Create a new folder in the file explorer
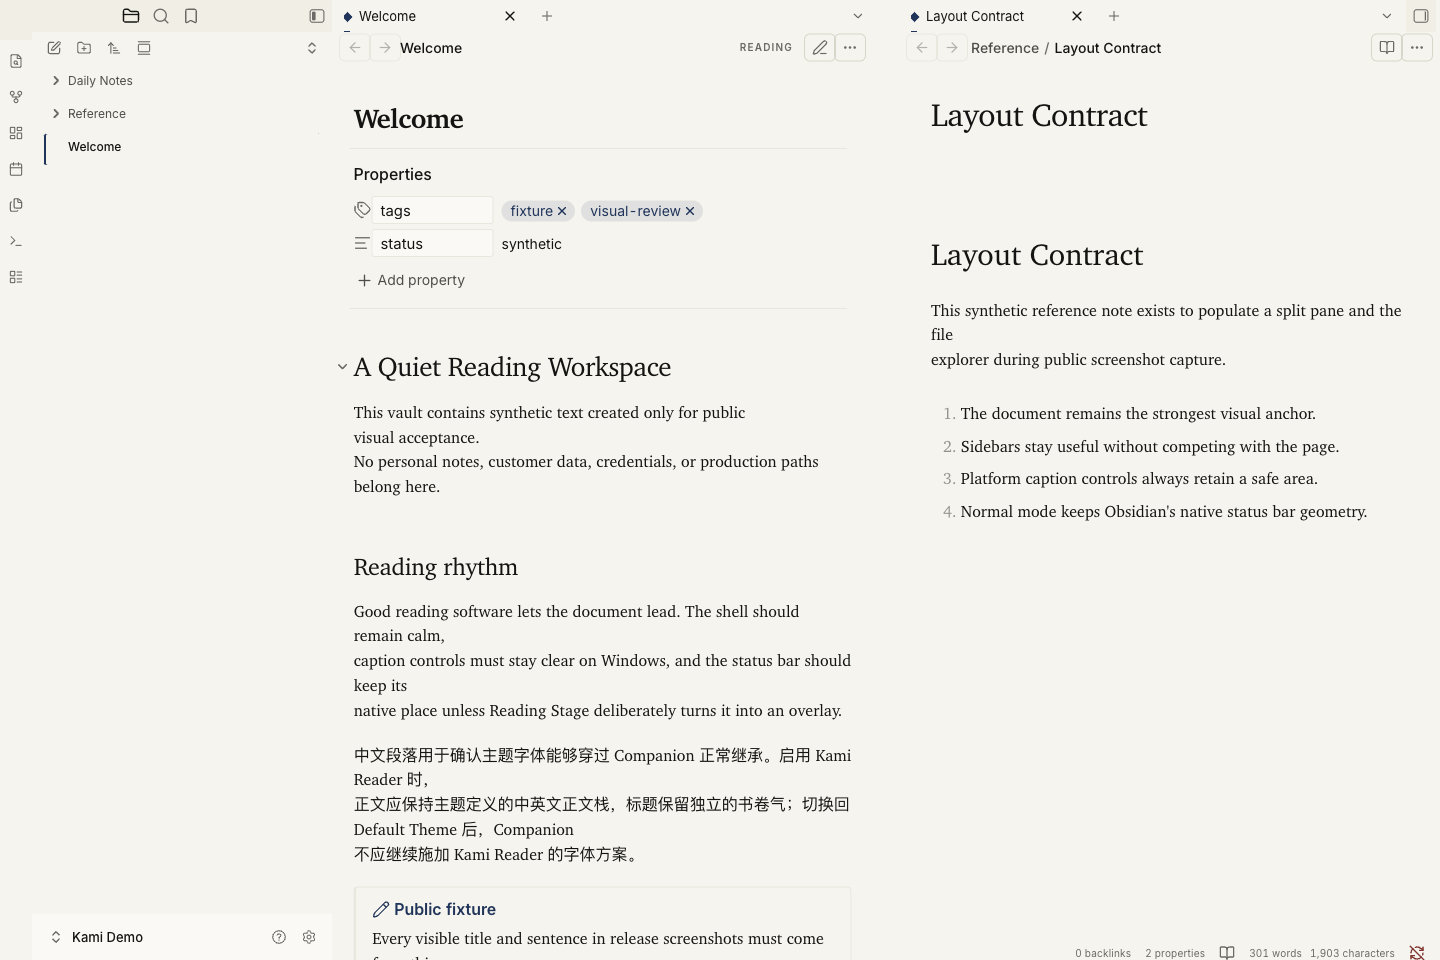The width and height of the screenshot is (1440, 960). [84, 48]
